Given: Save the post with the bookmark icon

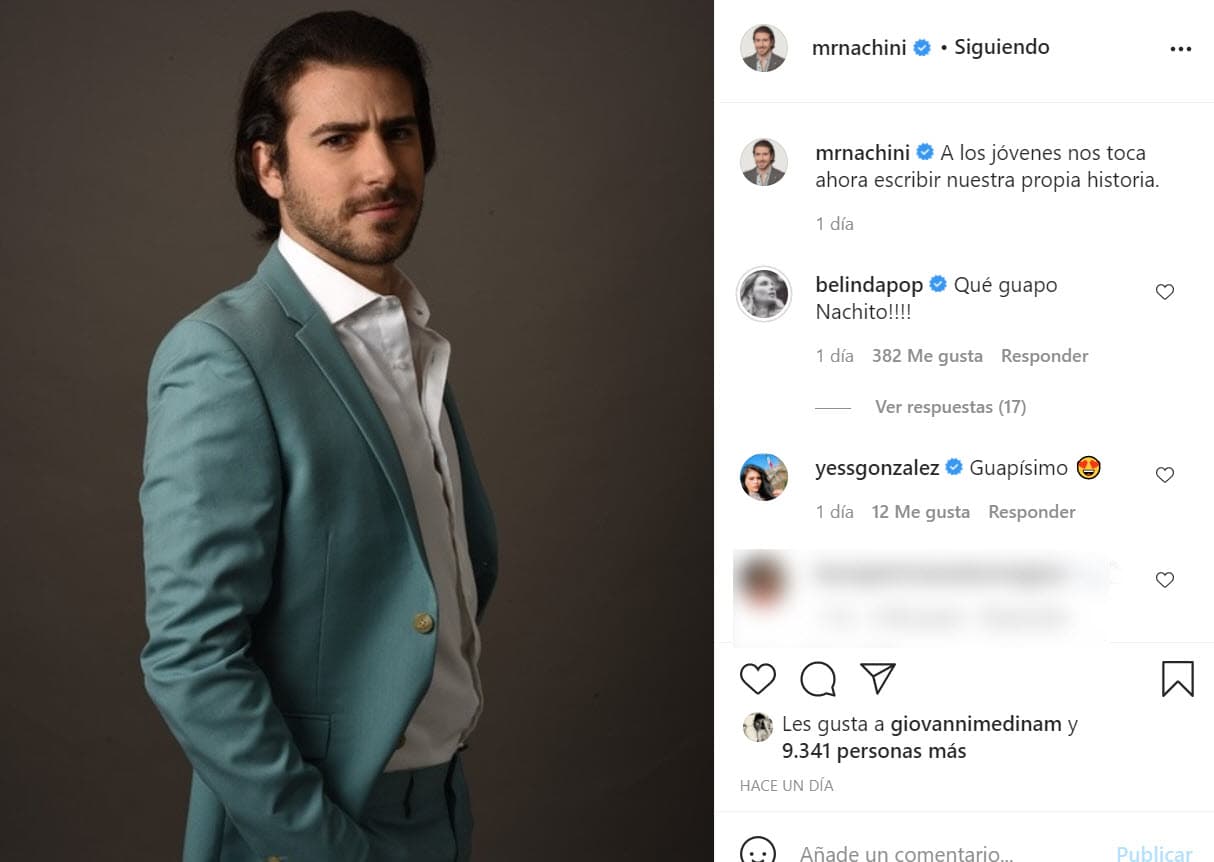Looking at the screenshot, I should coord(1178,678).
